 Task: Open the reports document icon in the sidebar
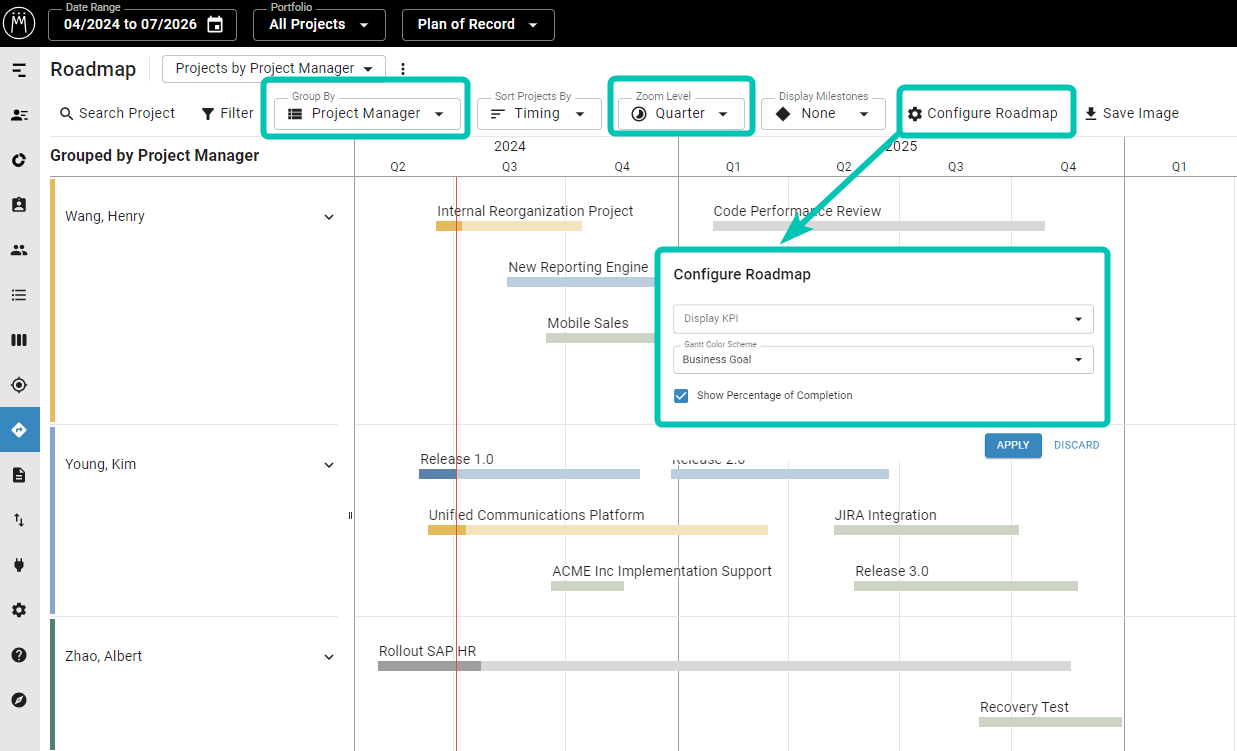20,475
